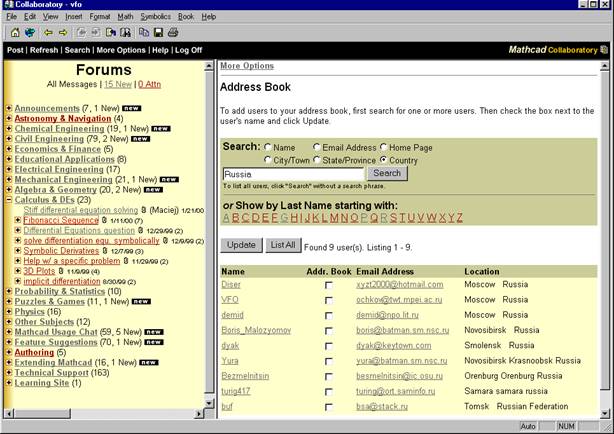Click the book with blue arrow icon
The image size is (614, 434).
point(111,33)
